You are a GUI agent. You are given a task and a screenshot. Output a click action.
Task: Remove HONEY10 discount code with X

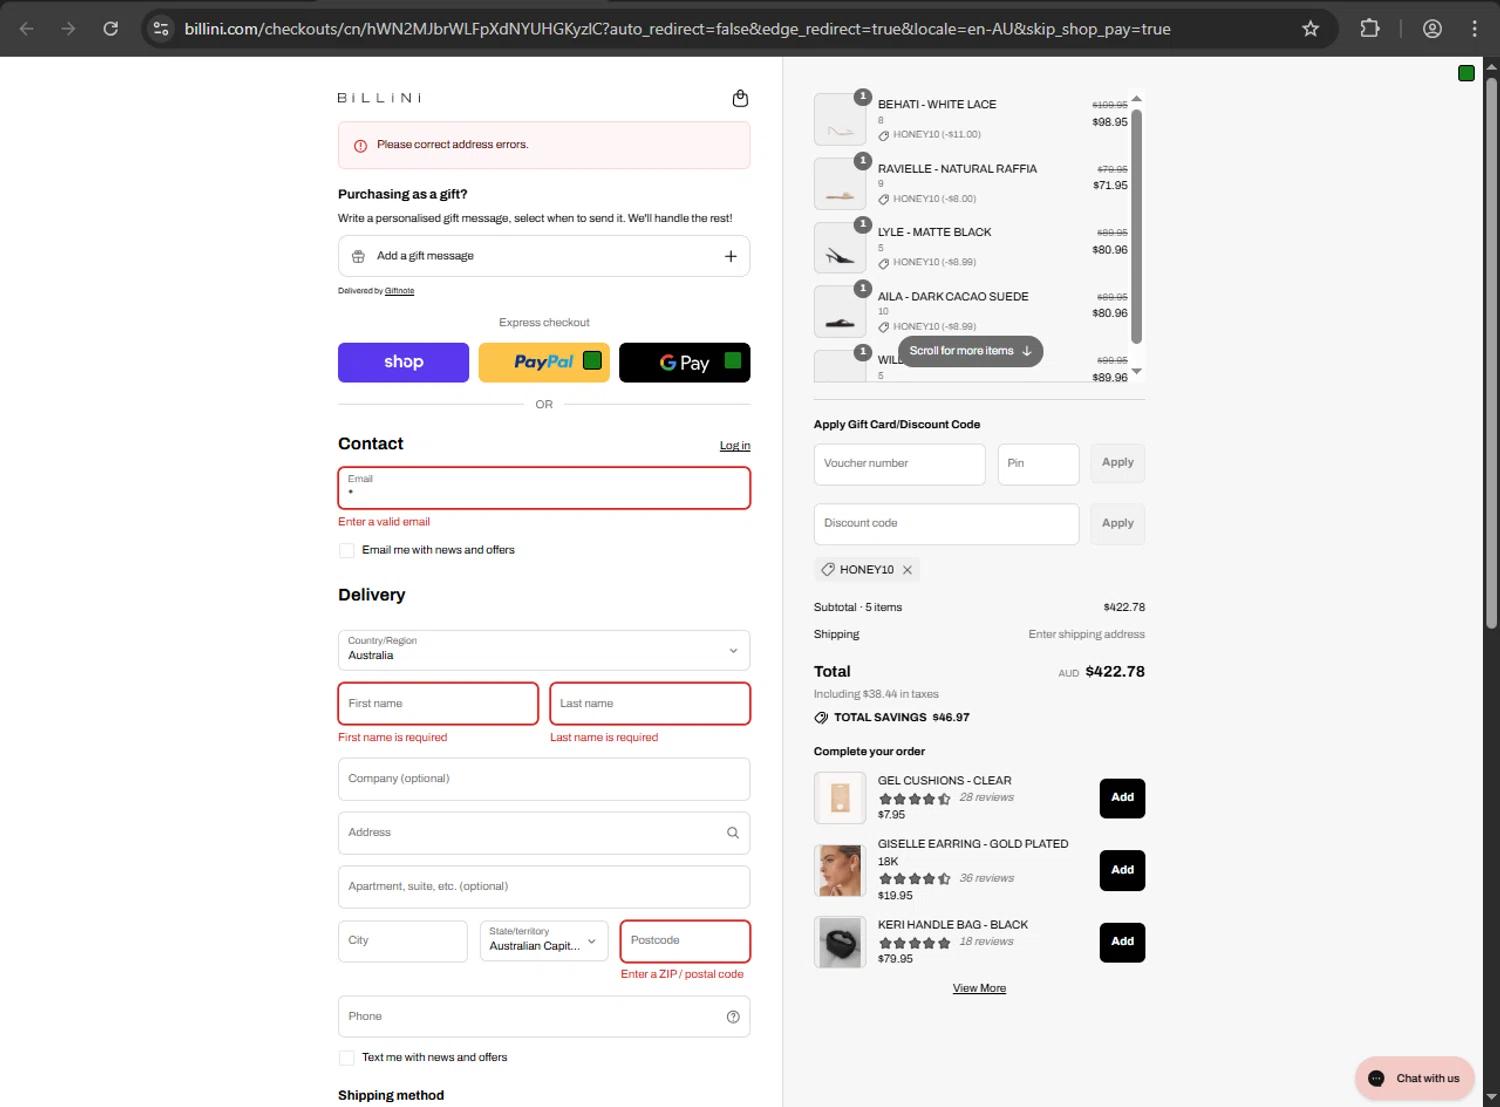(907, 570)
